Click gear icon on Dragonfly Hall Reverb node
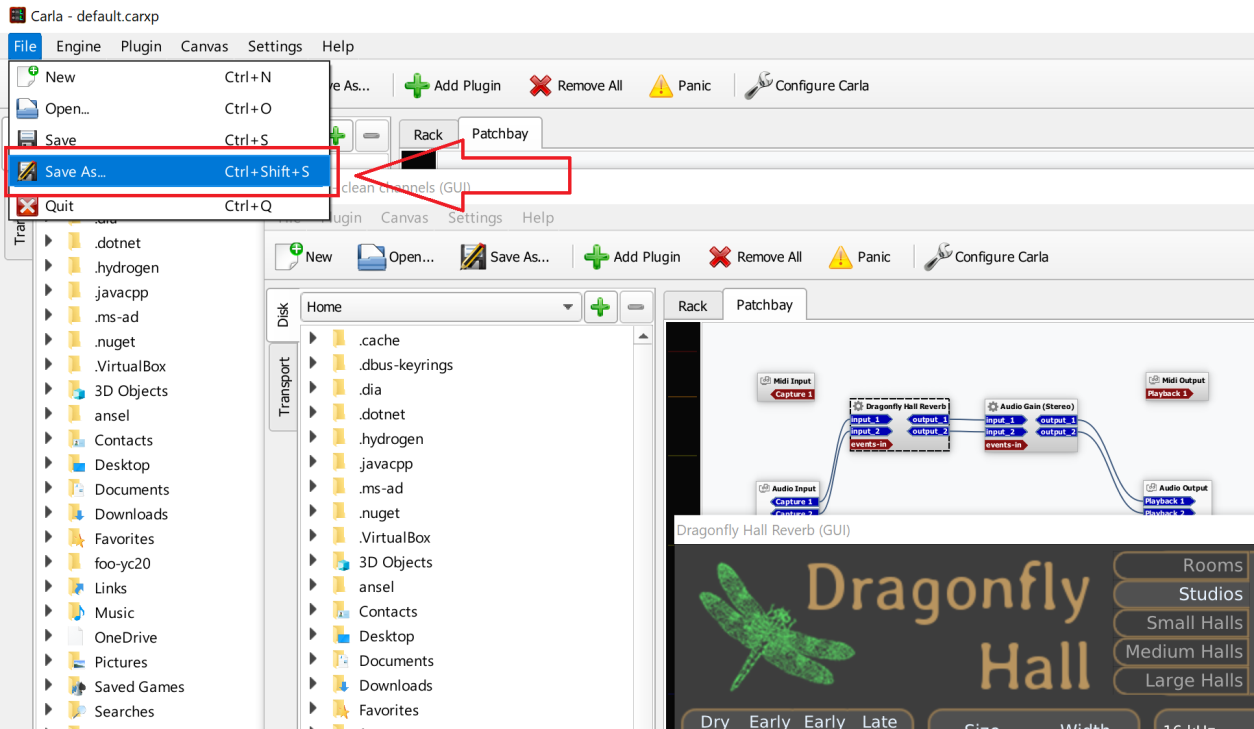This screenshot has height=729, width=1254. [858, 407]
